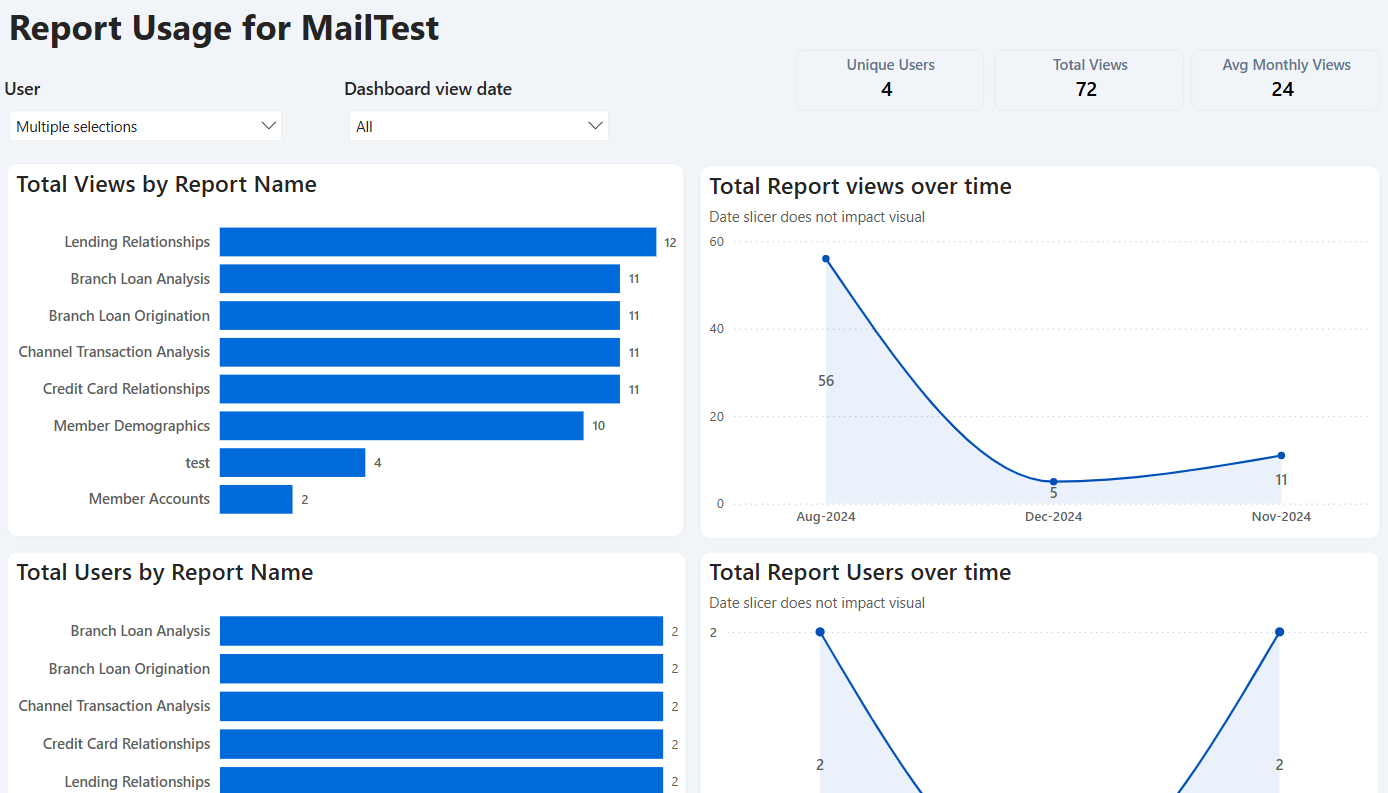The height and width of the screenshot is (793, 1388).
Task: Click the Nov-2024 data point in views chart
Action: (1281, 456)
